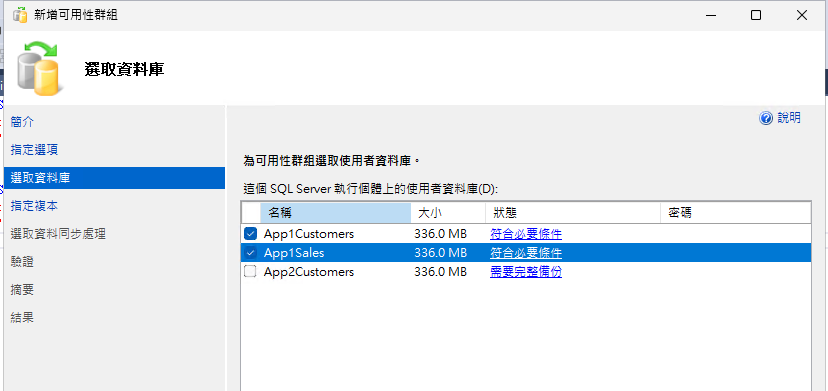Screen dimensions: 828x391
Task: Go to the 指定複本 wizard page
Action: tap(34, 206)
